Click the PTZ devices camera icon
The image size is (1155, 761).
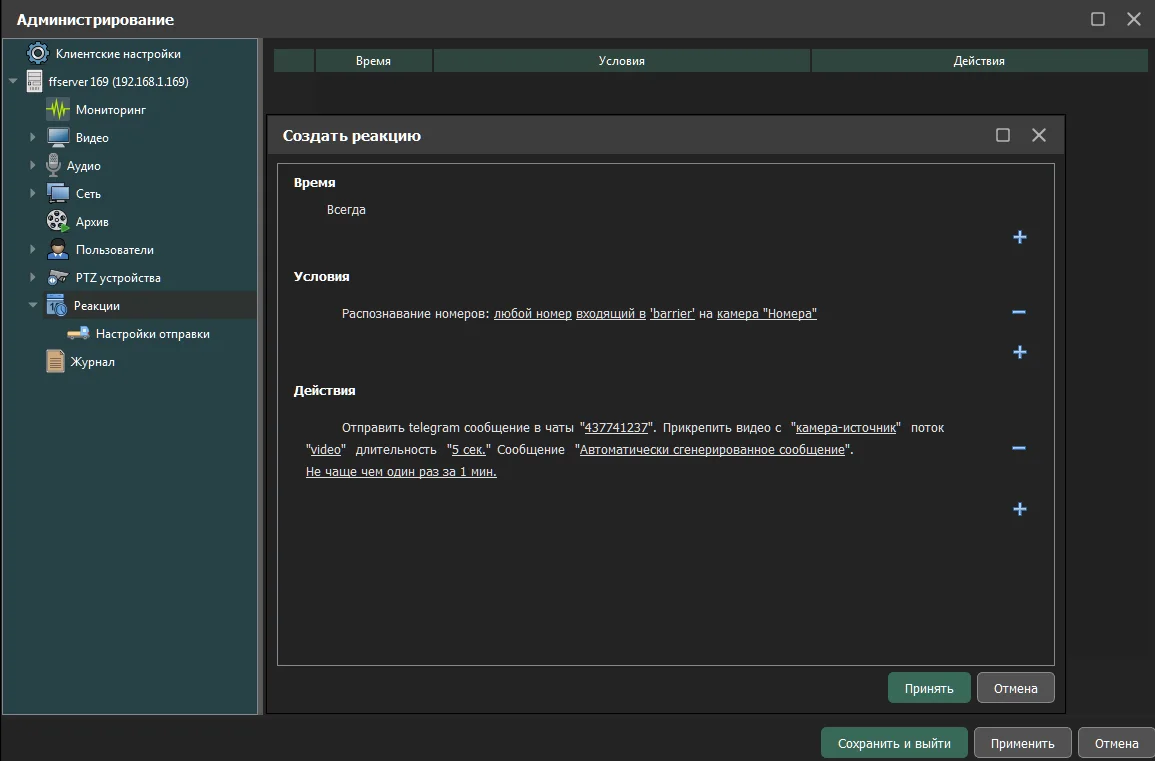pos(58,278)
